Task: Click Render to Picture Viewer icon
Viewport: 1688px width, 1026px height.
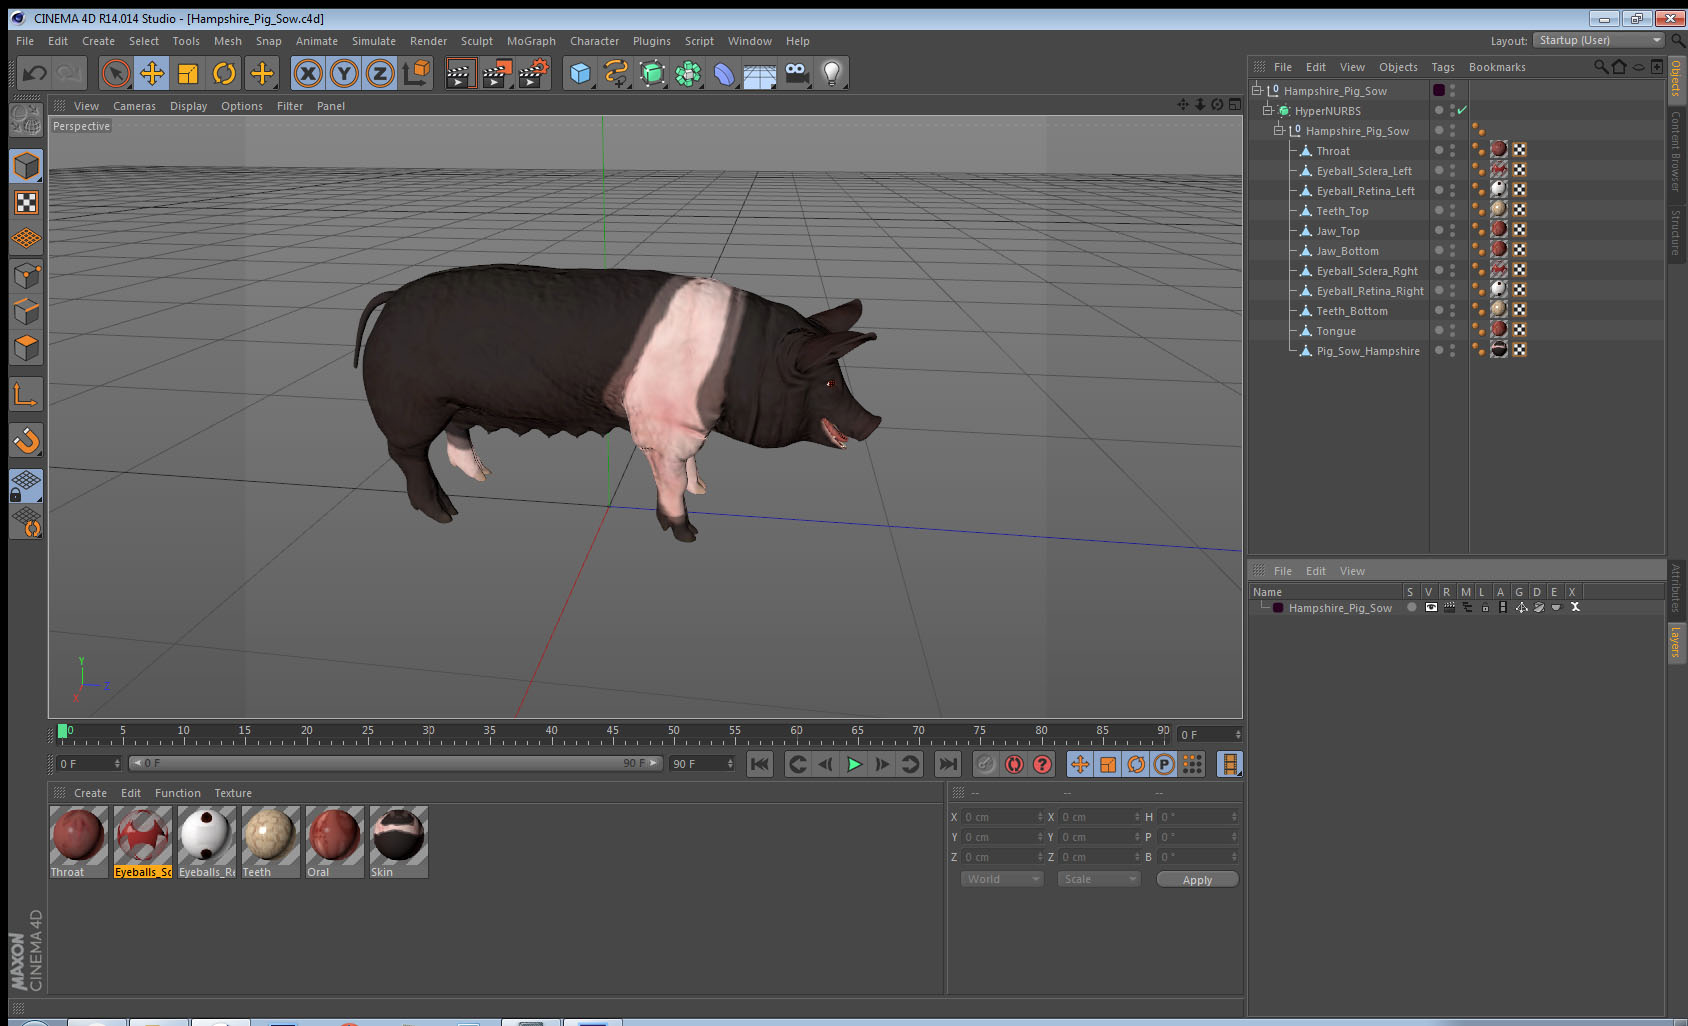Action: (x=497, y=73)
